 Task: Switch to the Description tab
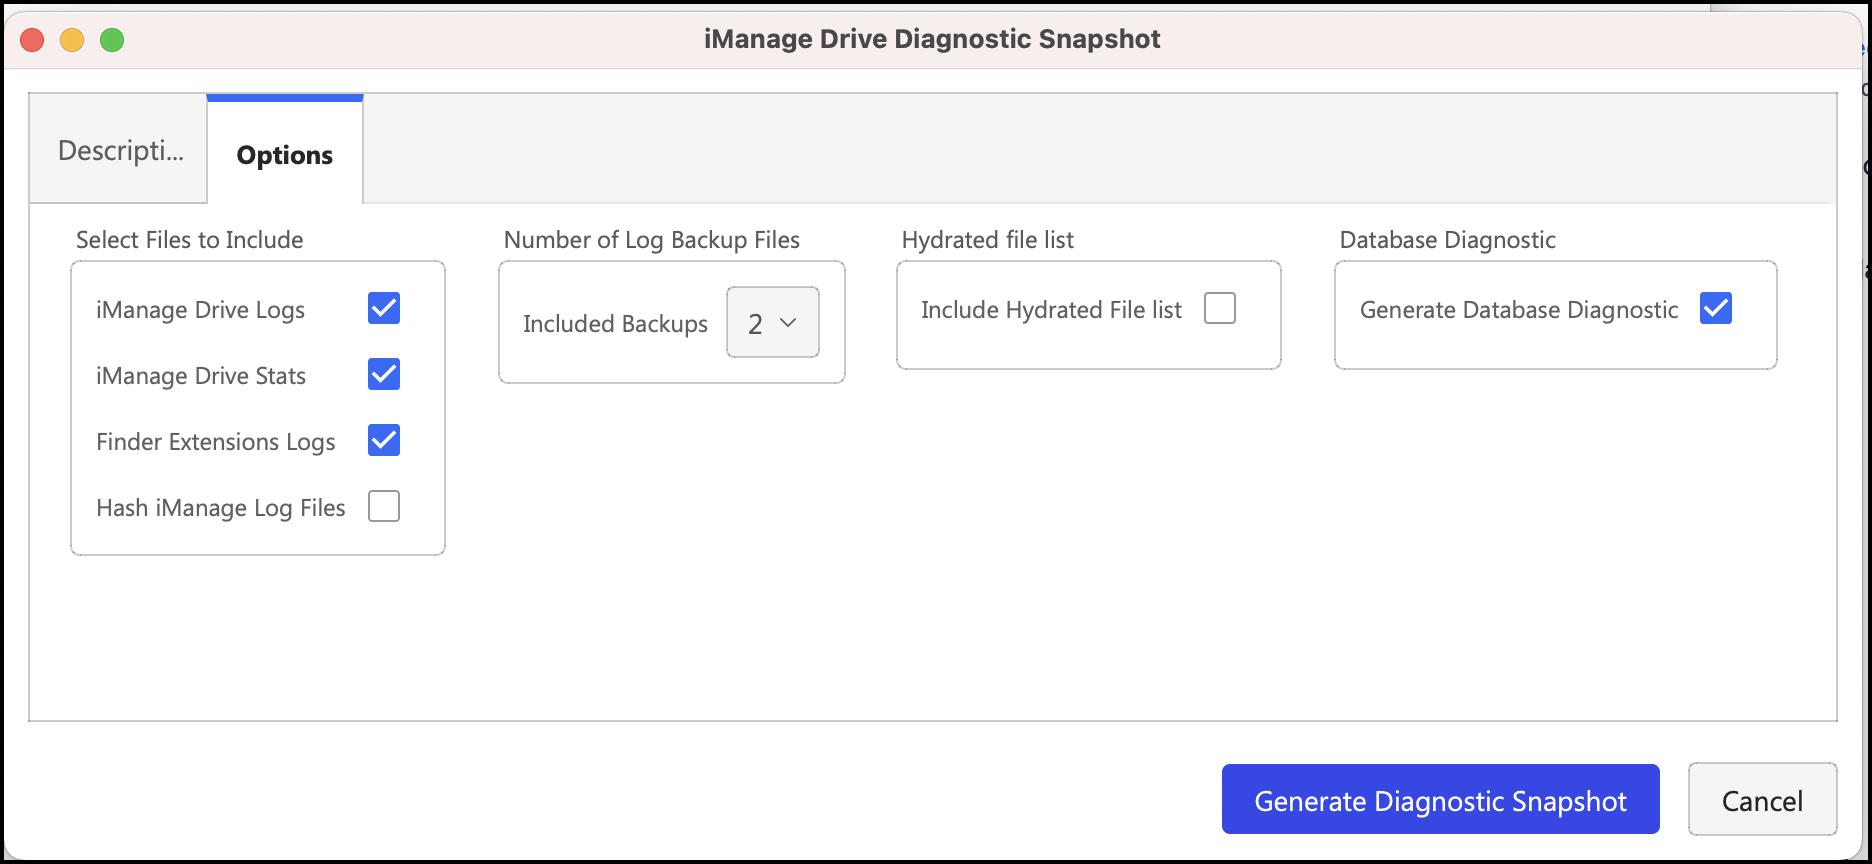click(120, 151)
